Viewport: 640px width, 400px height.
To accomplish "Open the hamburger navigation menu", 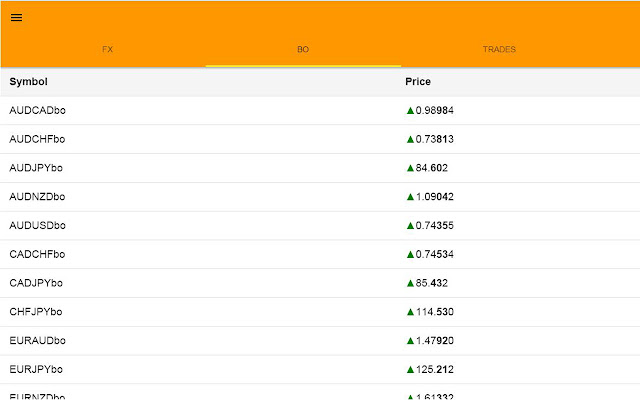I will (x=17, y=17).
